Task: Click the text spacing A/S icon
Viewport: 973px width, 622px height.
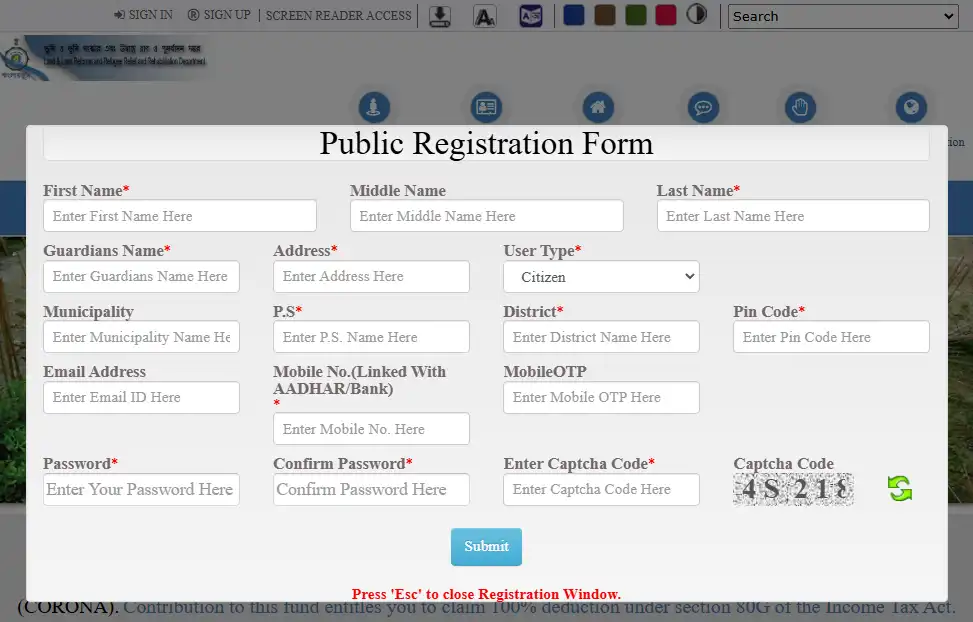Action: pyautogui.click(x=531, y=16)
